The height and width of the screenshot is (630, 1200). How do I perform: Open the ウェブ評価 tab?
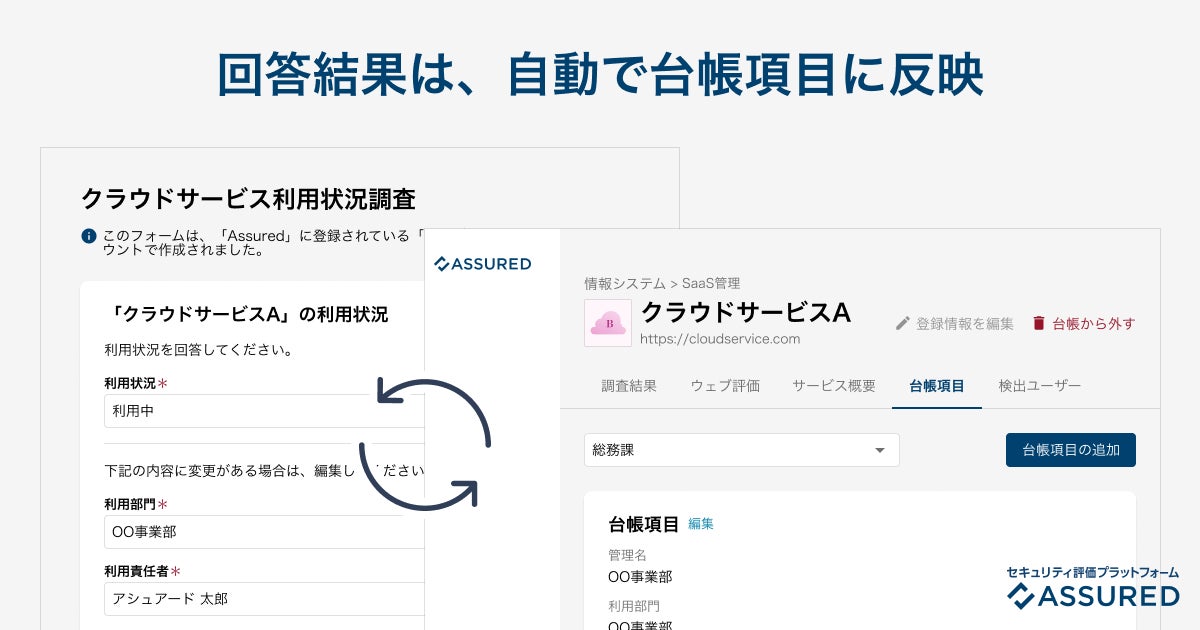[725, 386]
